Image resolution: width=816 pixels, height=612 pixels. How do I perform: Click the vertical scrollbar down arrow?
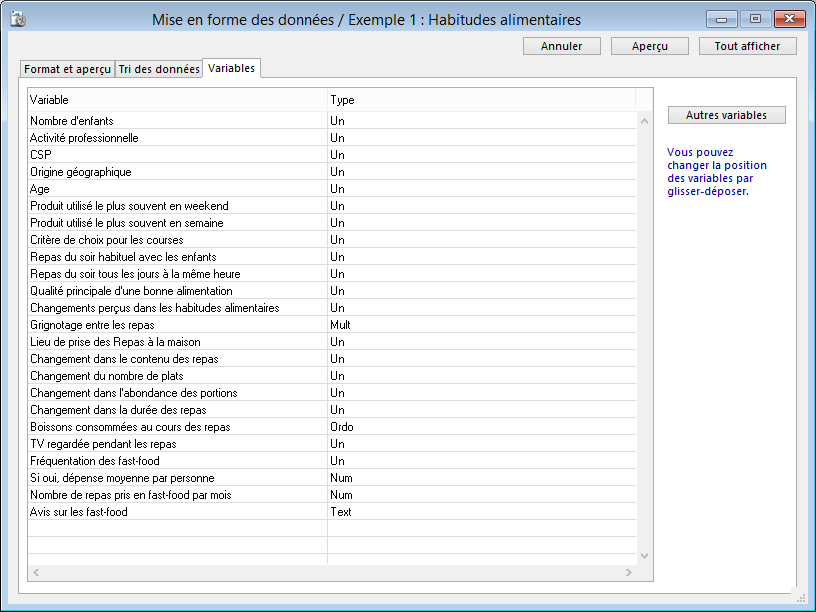click(644, 556)
